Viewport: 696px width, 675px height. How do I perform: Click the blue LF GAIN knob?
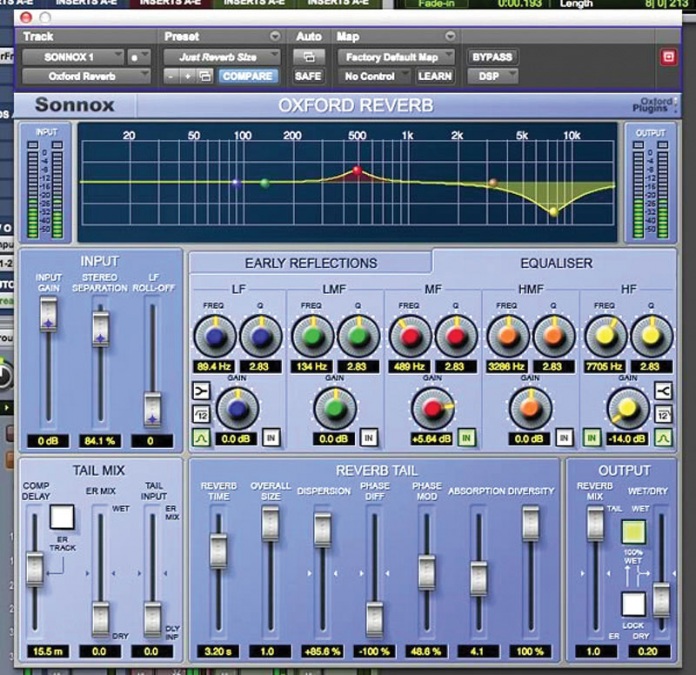[237, 408]
